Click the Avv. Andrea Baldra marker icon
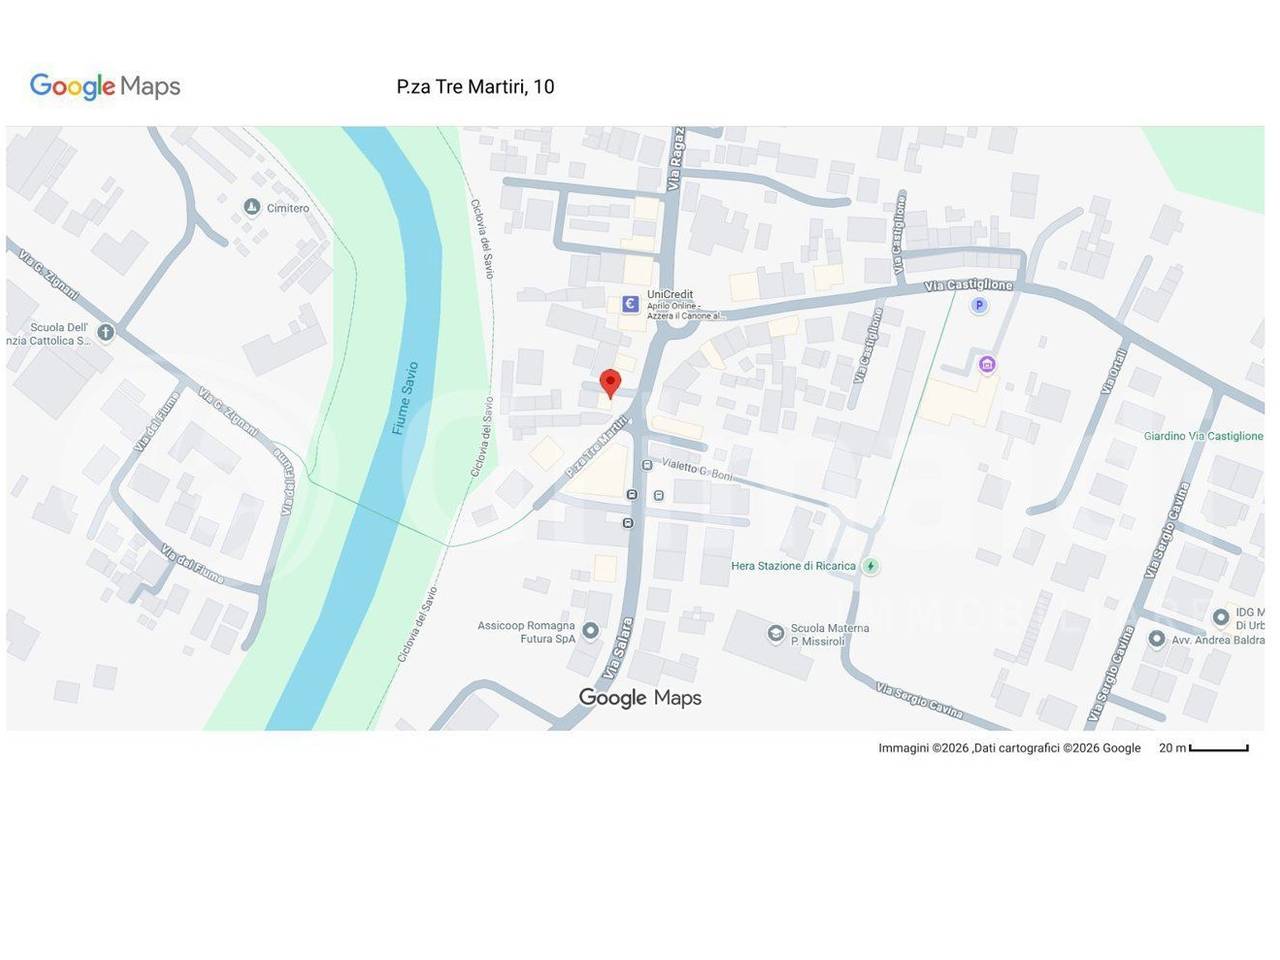This screenshot has height=960, width=1280. (x=1156, y=639)
